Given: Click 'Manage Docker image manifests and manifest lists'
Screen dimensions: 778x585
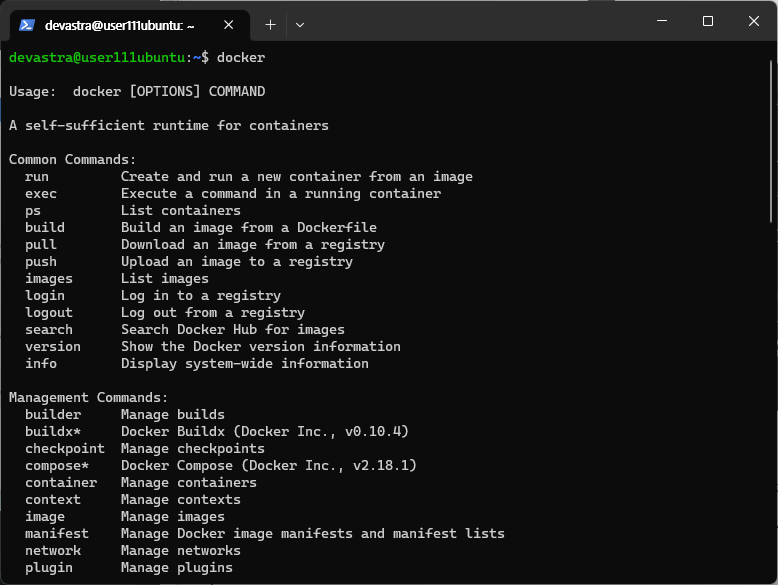Looking at the screenshot, I should 313,533.
